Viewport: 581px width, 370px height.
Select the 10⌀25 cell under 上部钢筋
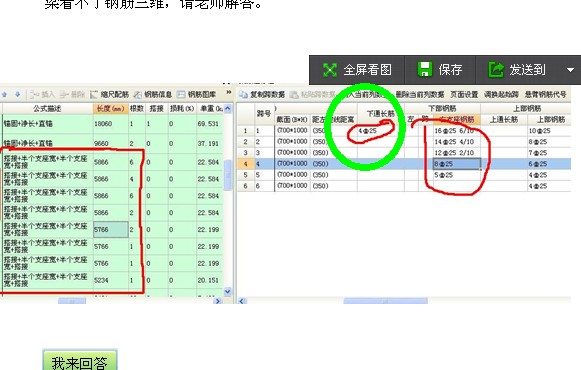click(x=549, y=131)
